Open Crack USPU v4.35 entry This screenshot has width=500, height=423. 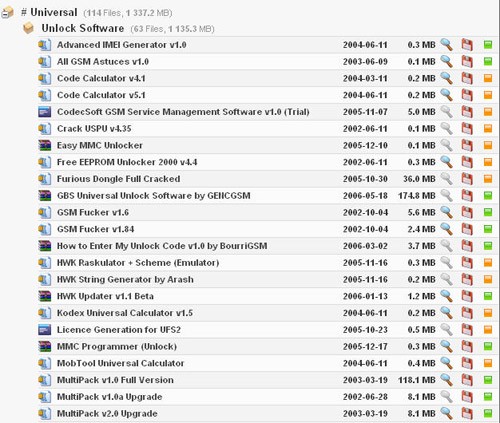[x=94, y=128]
